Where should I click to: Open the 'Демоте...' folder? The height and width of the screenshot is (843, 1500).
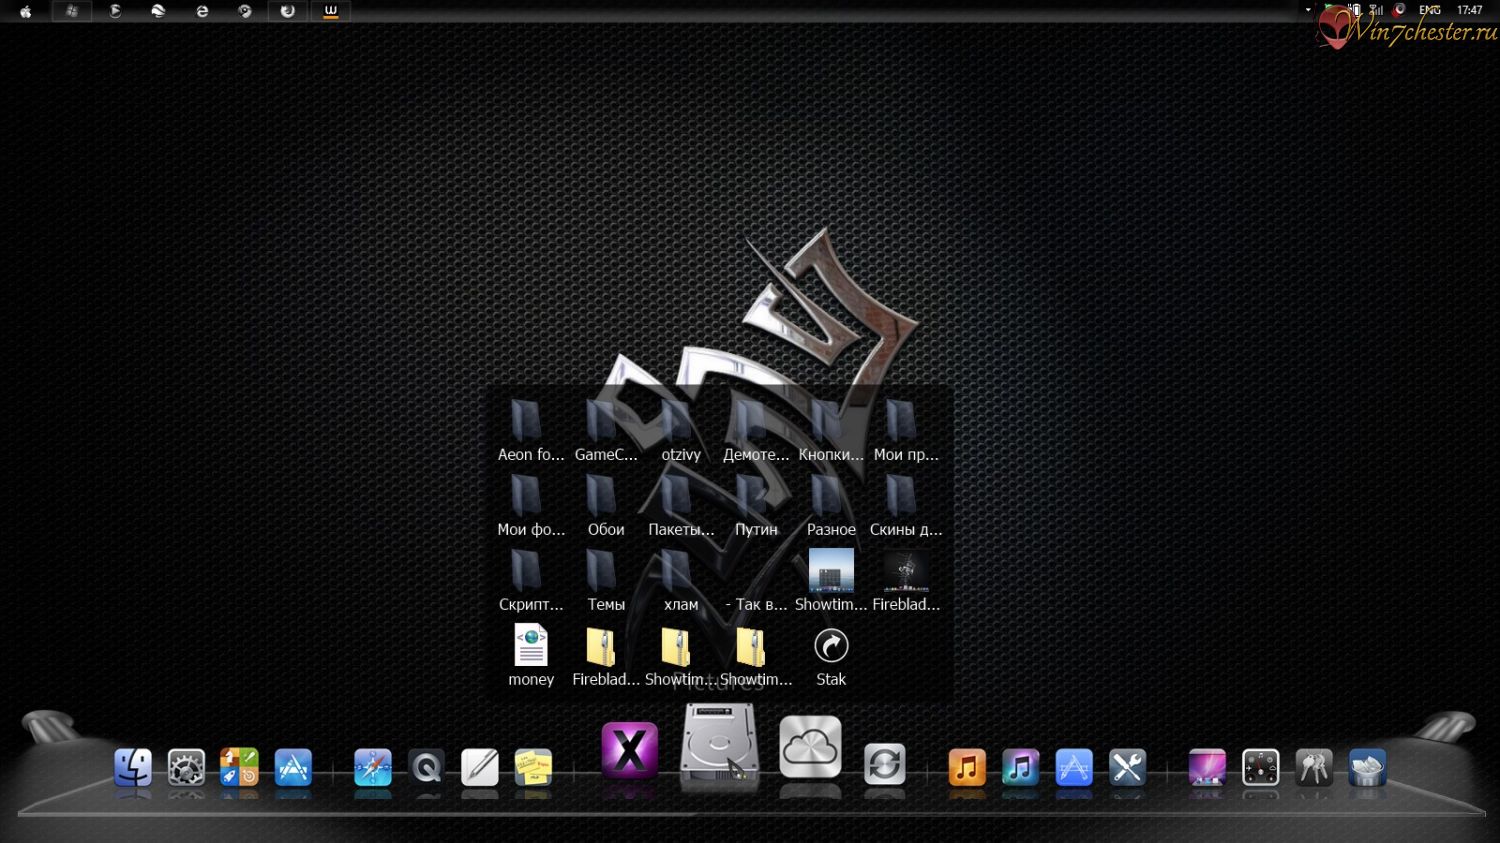click(x=756, y=432)
